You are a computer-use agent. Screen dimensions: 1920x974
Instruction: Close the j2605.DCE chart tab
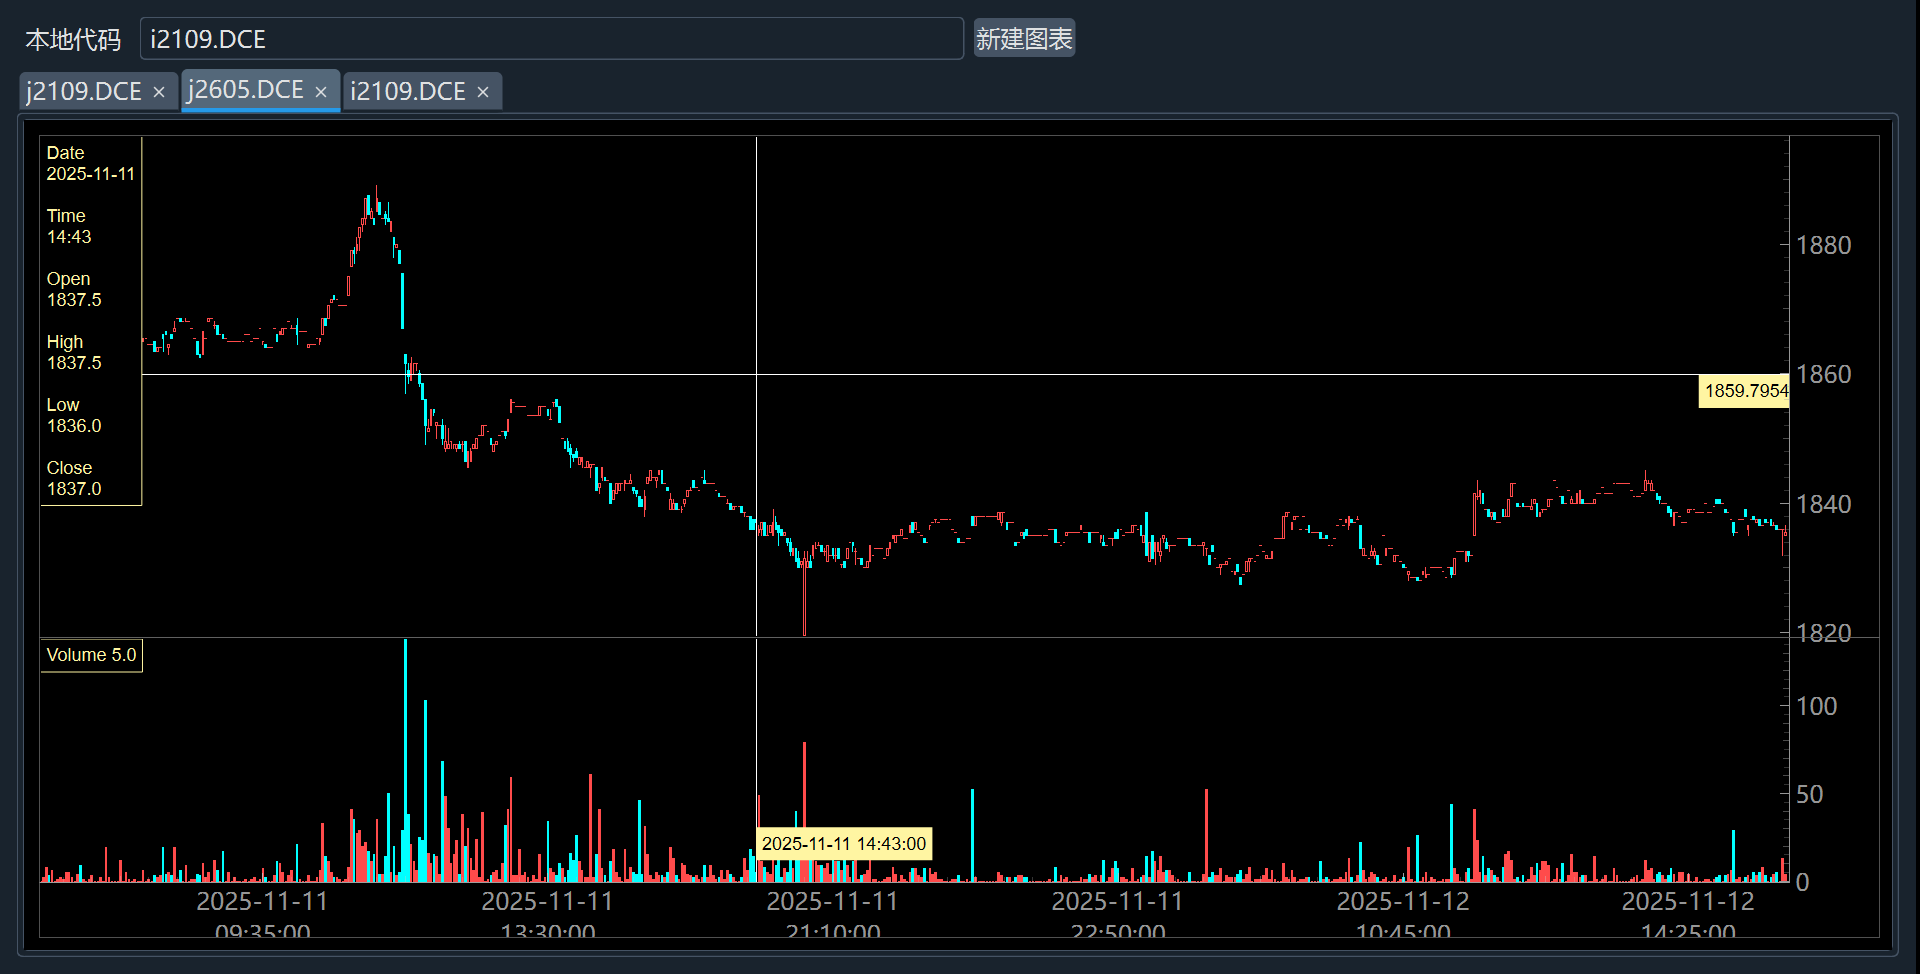[321, 92]
